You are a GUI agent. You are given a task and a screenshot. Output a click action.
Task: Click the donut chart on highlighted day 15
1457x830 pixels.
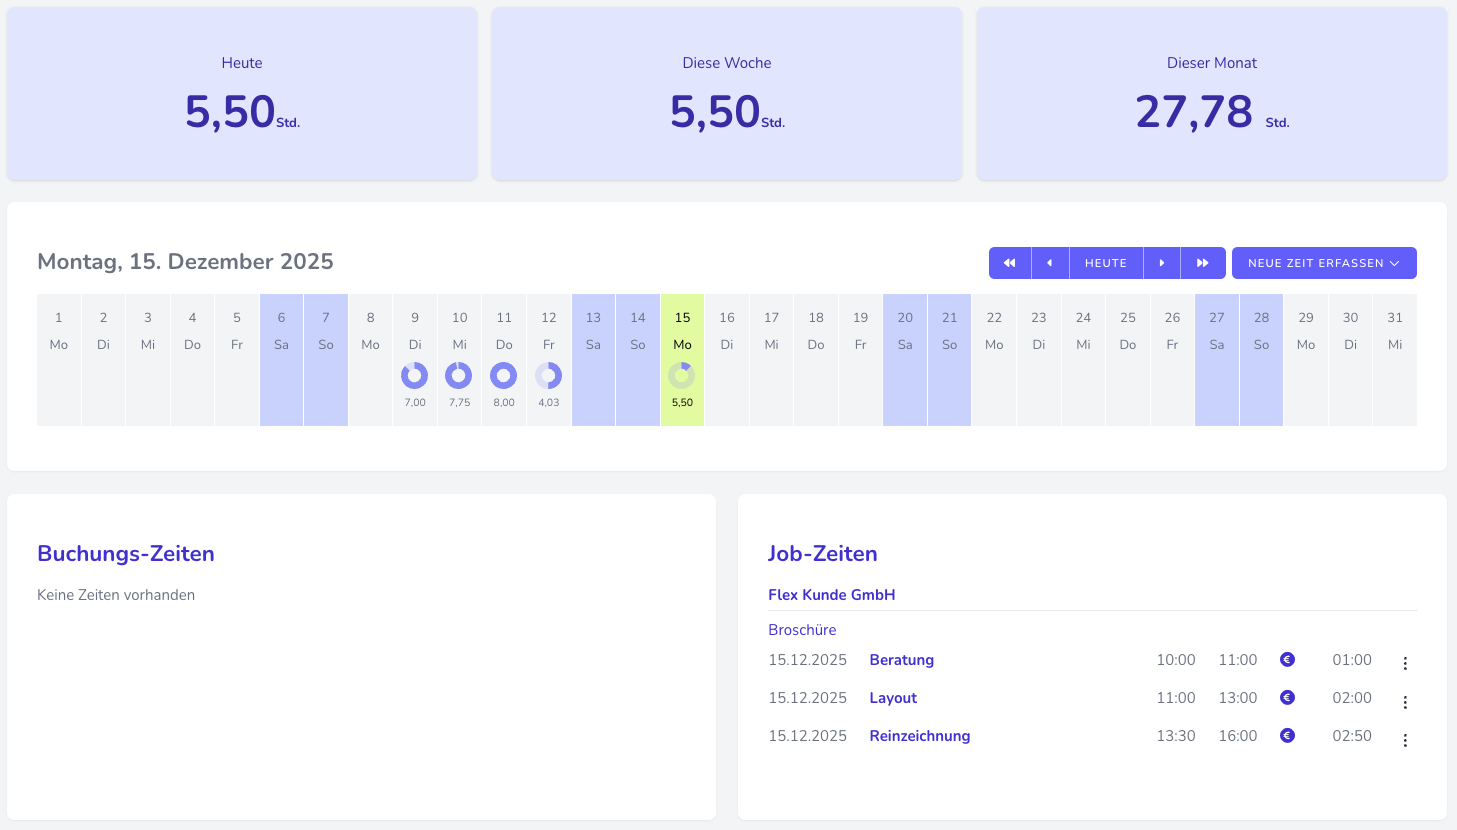coord(682,377)
